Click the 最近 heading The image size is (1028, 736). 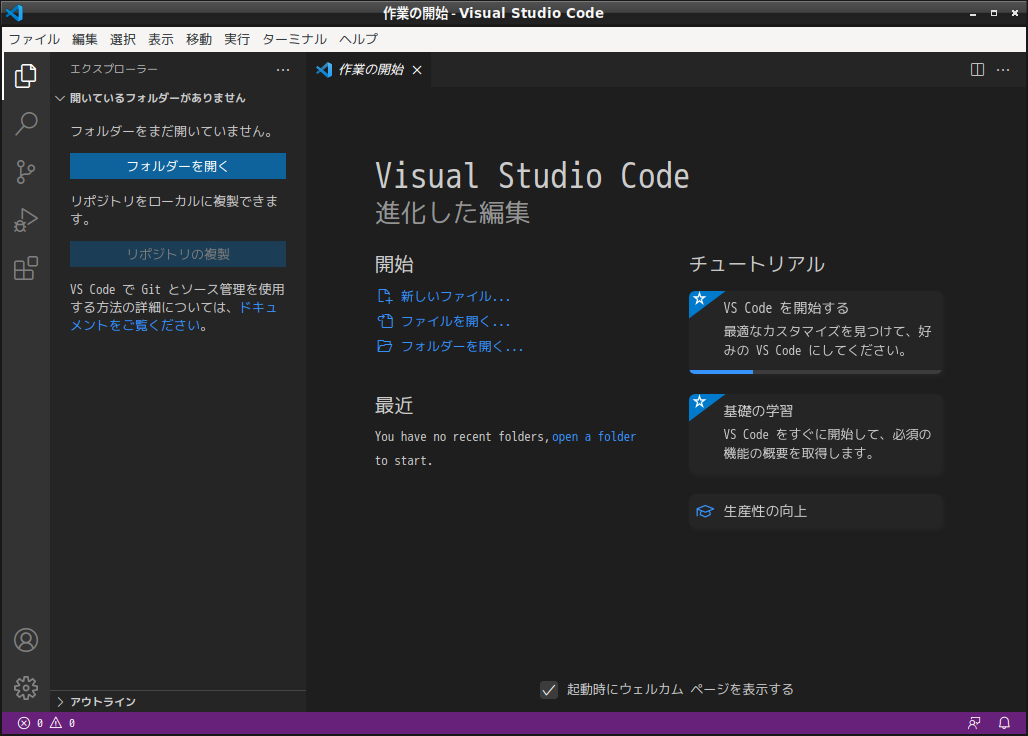click(394, 406)
